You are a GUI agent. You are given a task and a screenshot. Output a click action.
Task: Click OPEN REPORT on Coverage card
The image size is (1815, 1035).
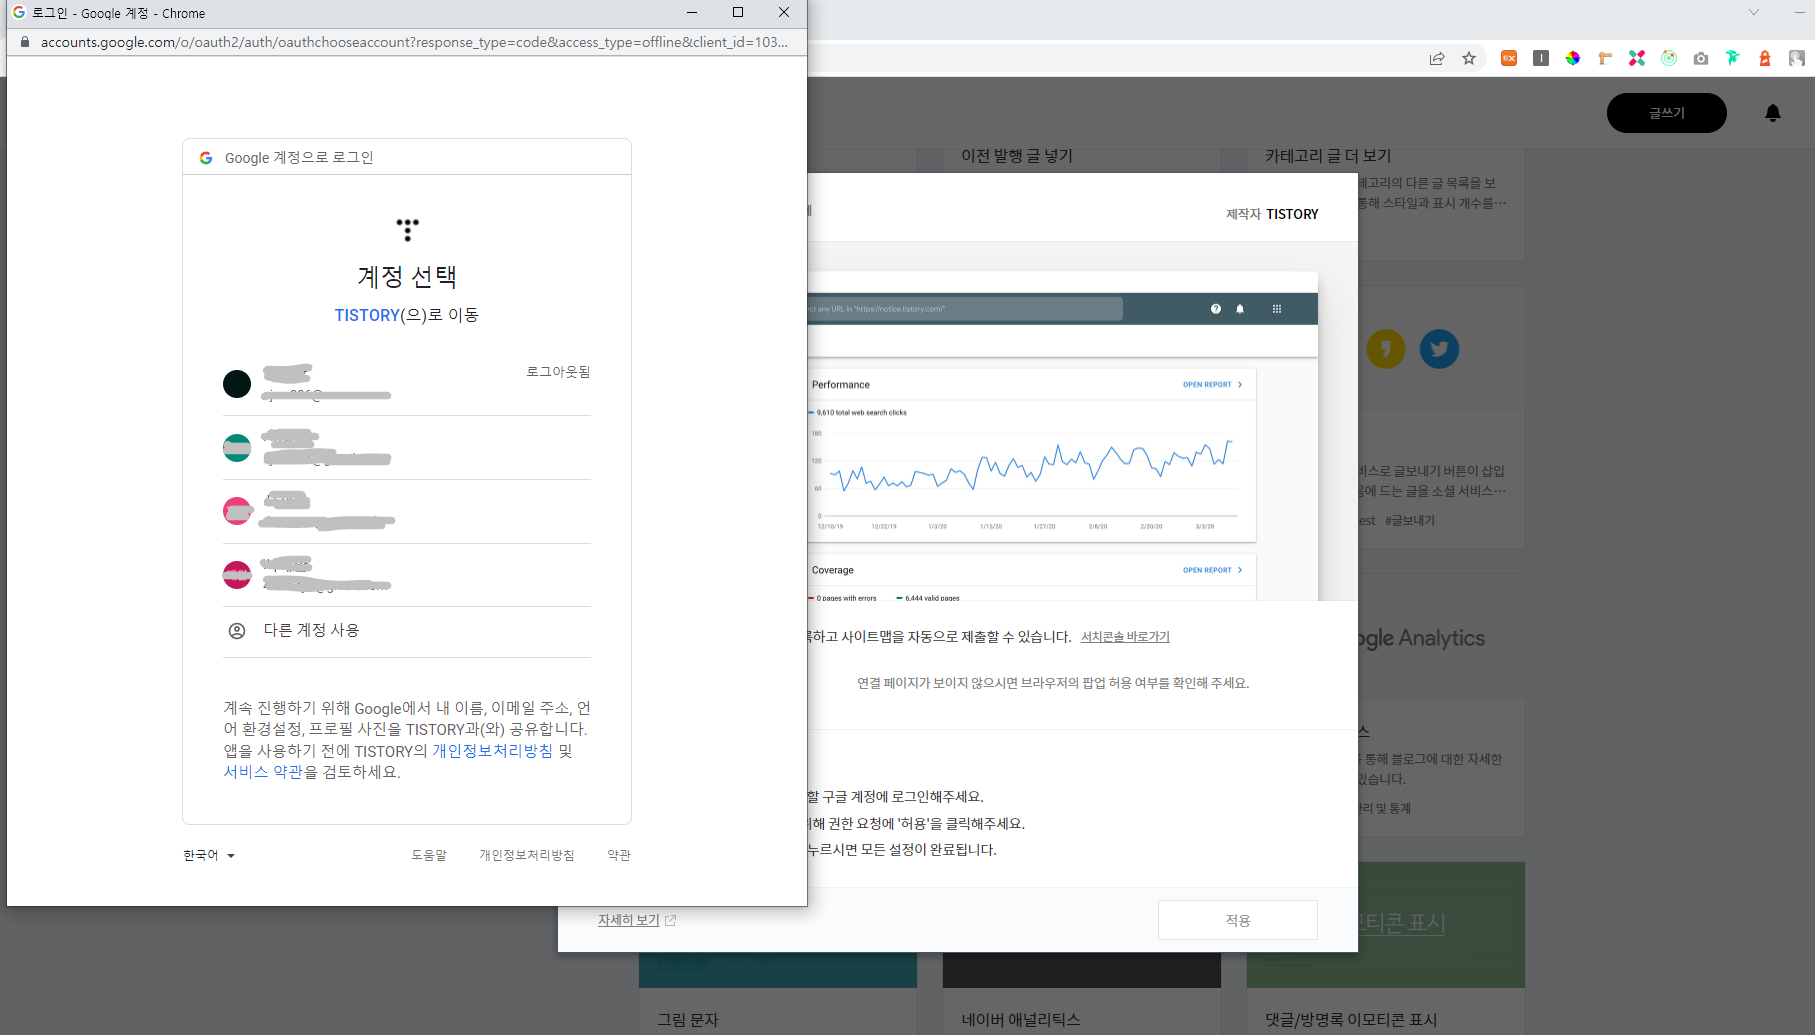[1212, 571]
